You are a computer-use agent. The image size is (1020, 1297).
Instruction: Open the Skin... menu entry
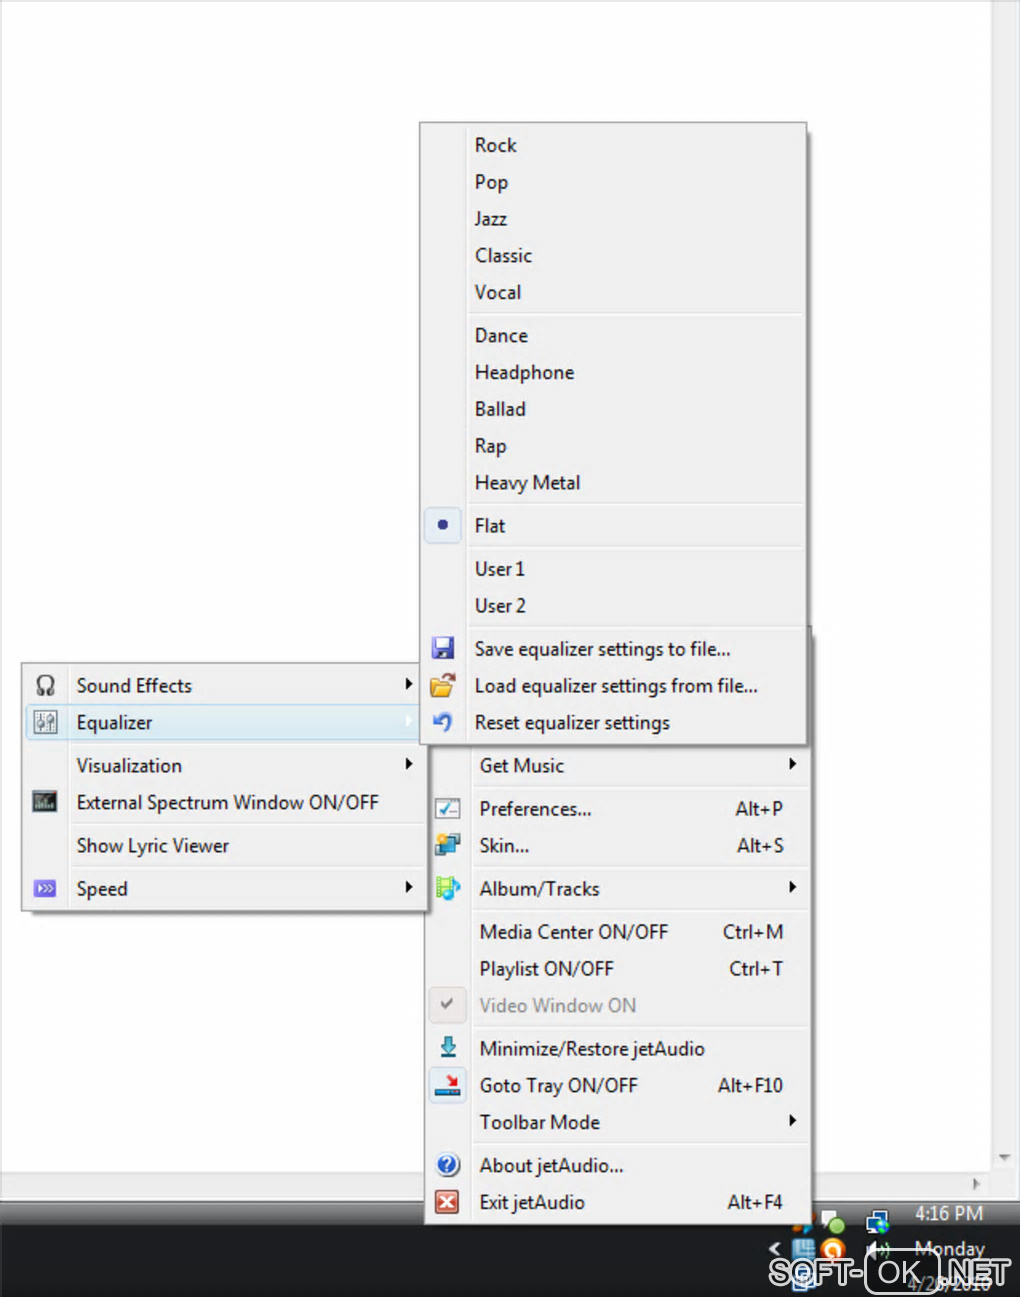pyautogui.click(x=618, y=845)
